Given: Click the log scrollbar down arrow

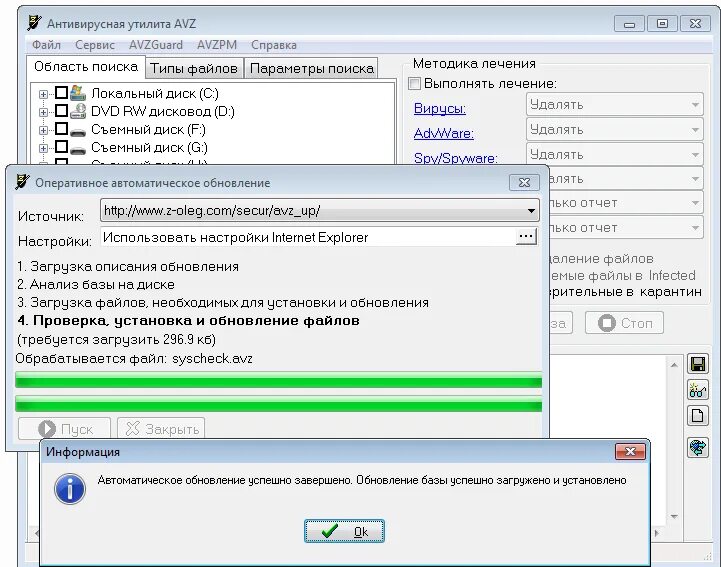Looking at the screenshot, I should [674, 517].
